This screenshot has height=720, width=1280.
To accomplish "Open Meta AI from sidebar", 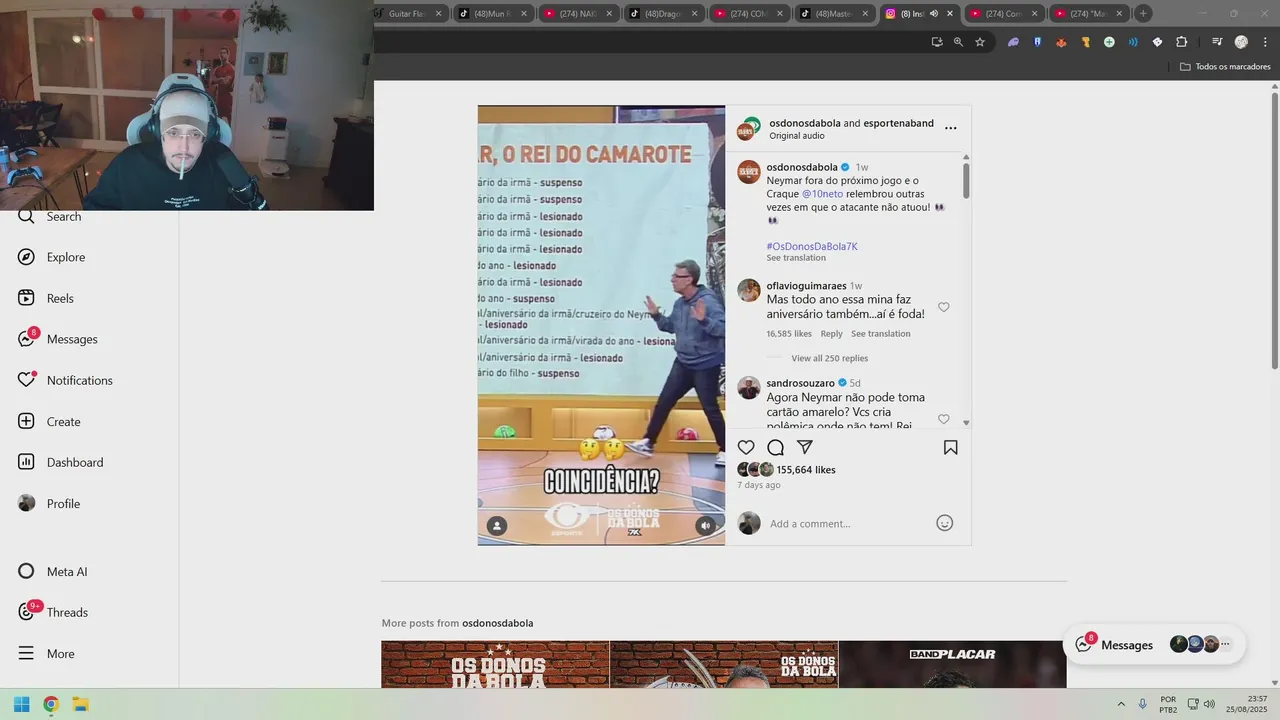I will pyautogui.click(x=52, y=571).
